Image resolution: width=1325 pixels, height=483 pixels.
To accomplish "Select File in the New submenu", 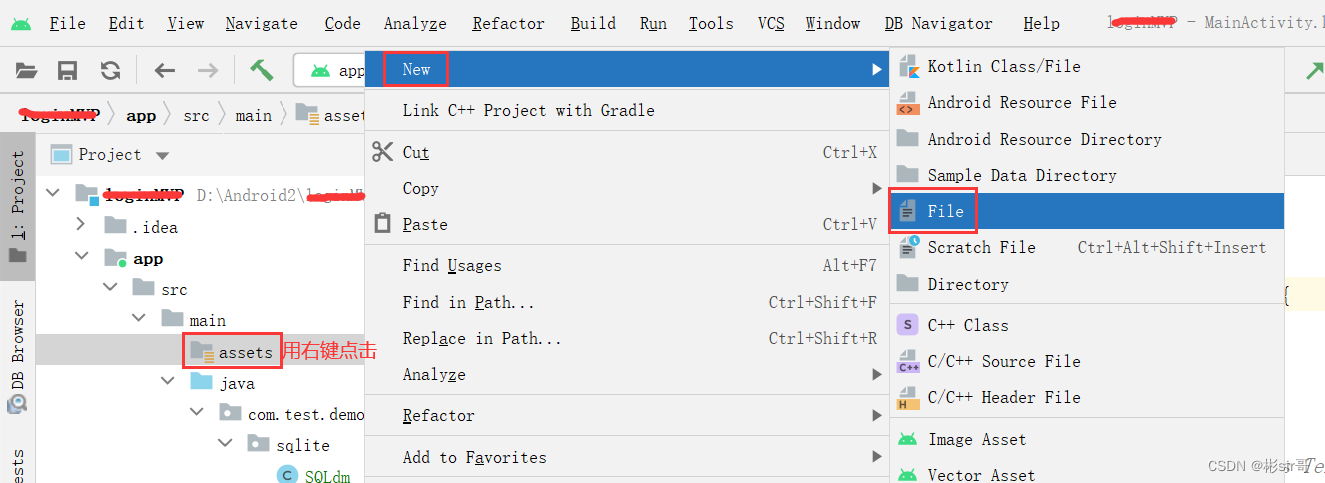I will (945, 211).
